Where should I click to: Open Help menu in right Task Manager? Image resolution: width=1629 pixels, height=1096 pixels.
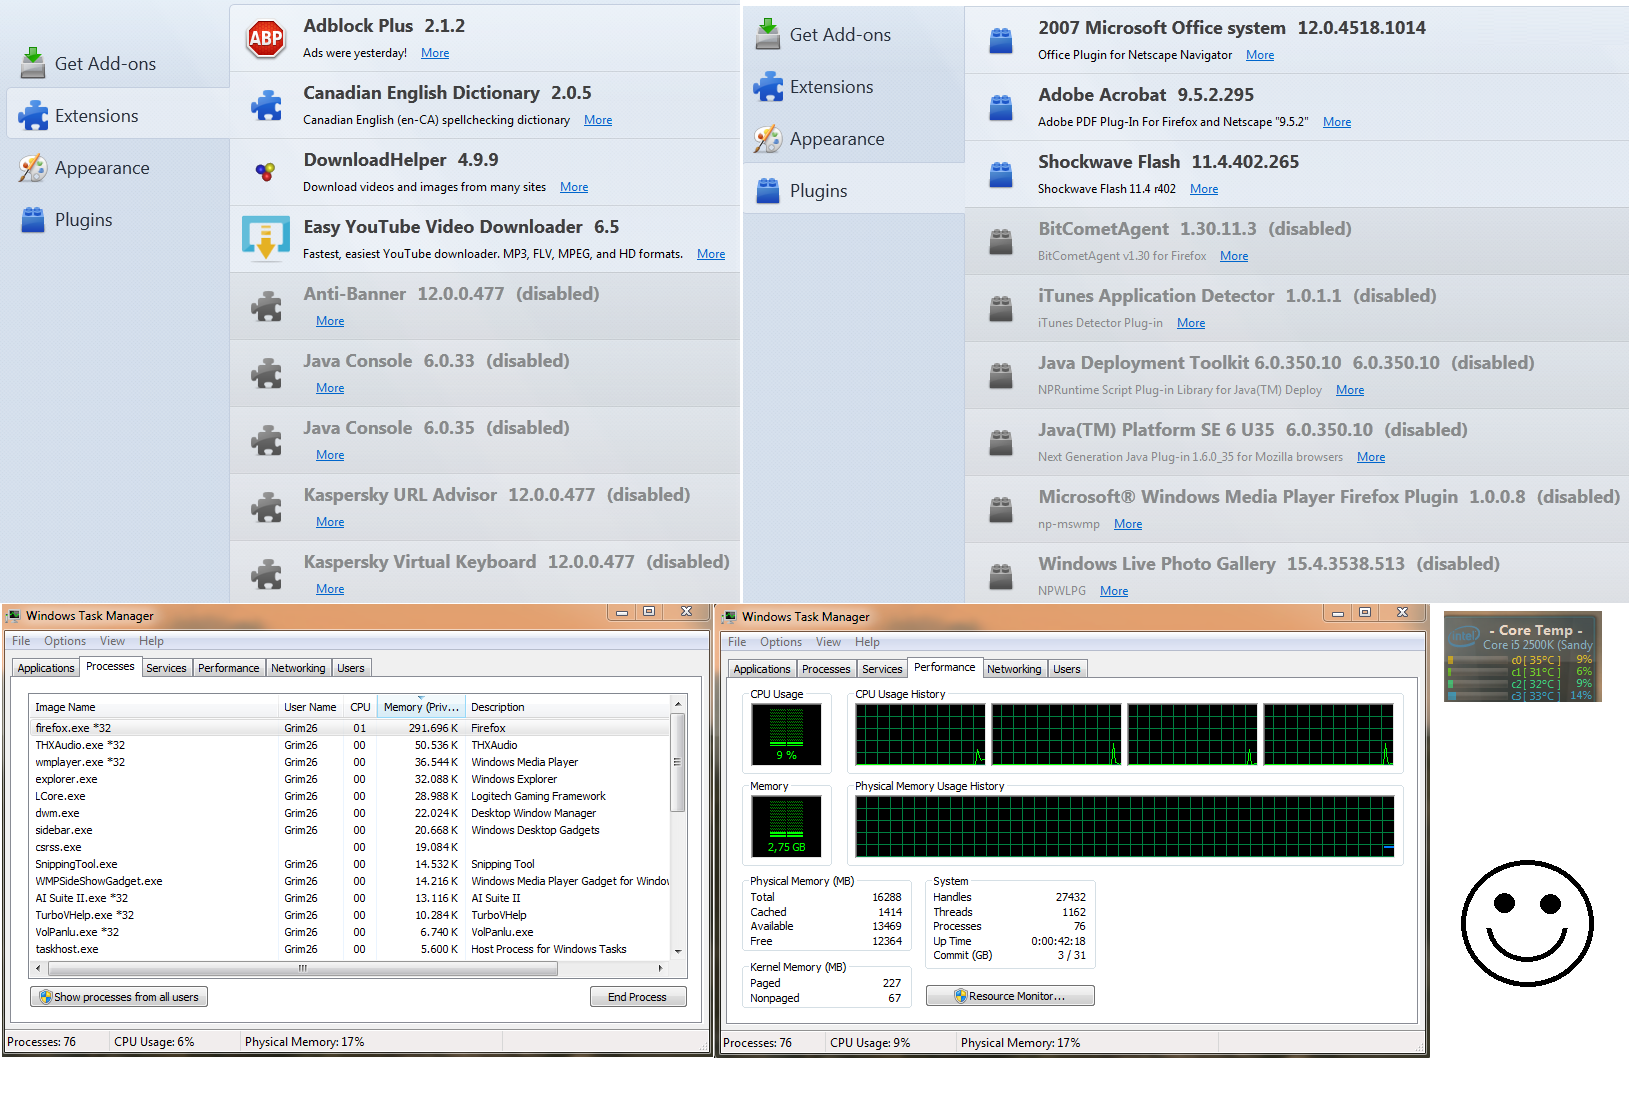(867, 642)
